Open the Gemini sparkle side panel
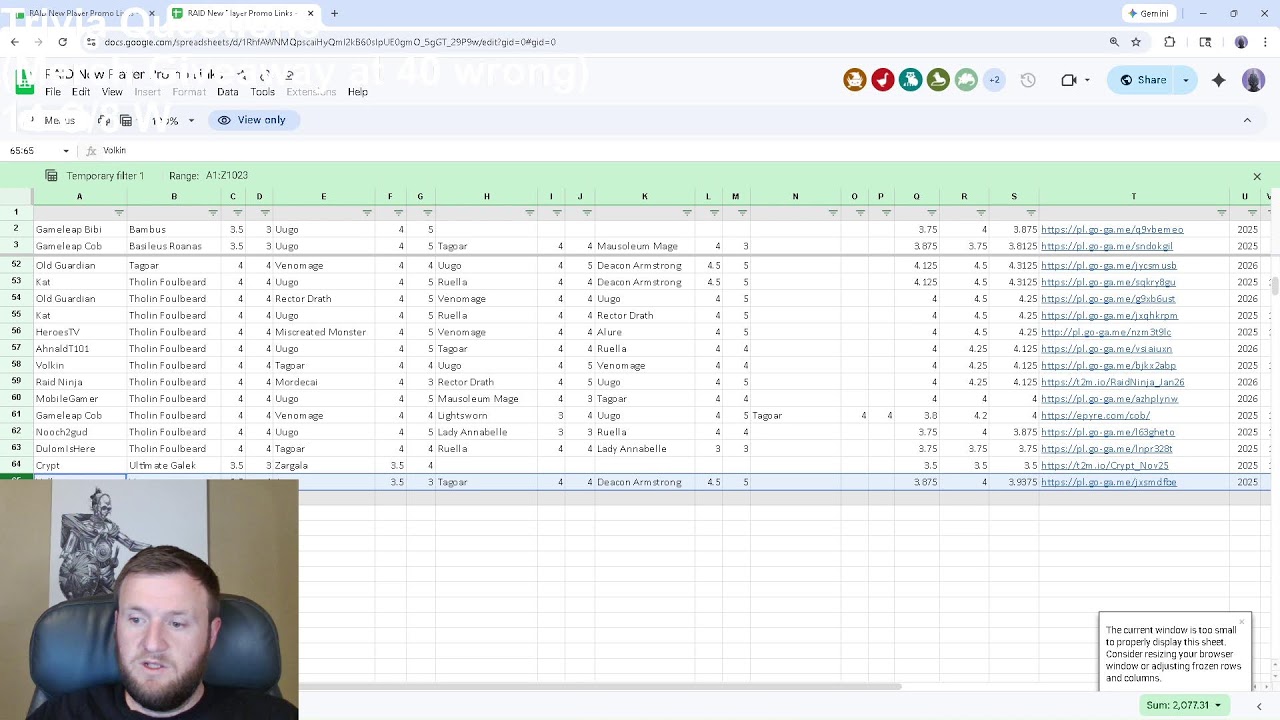1280x720 pixels. click(x=1219, y=80)
